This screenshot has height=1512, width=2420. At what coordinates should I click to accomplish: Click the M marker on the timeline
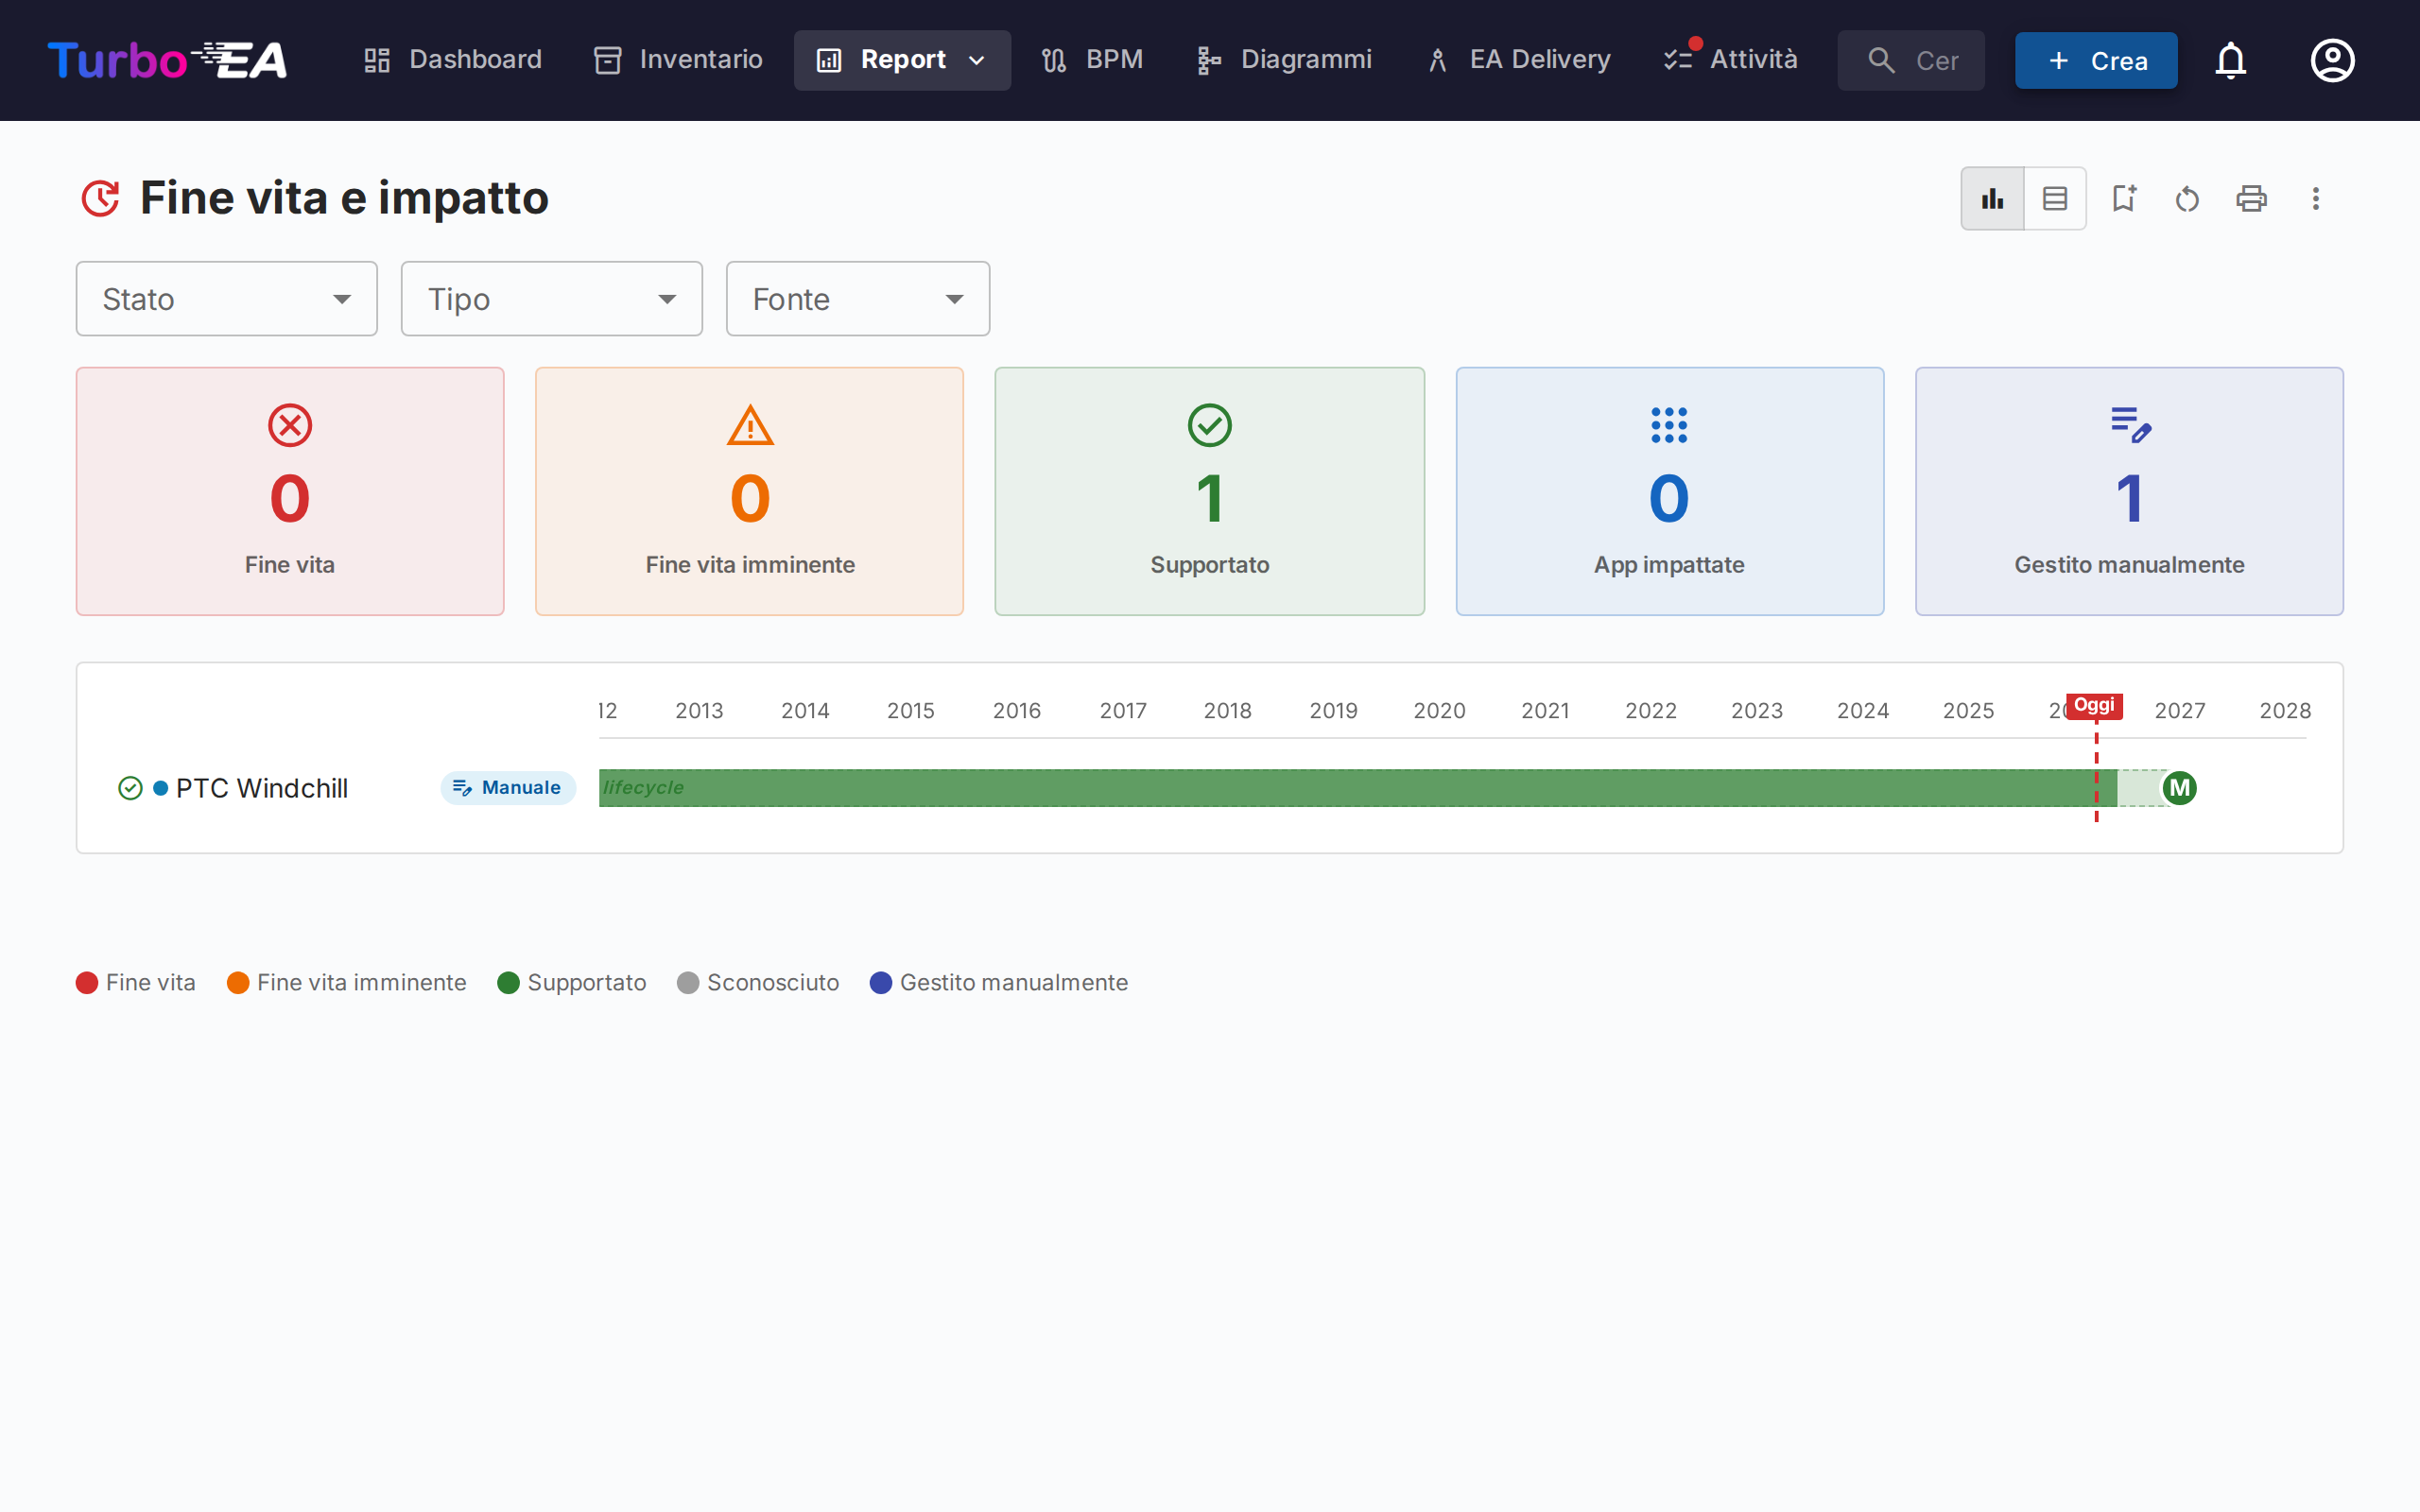pos(2179,788)
